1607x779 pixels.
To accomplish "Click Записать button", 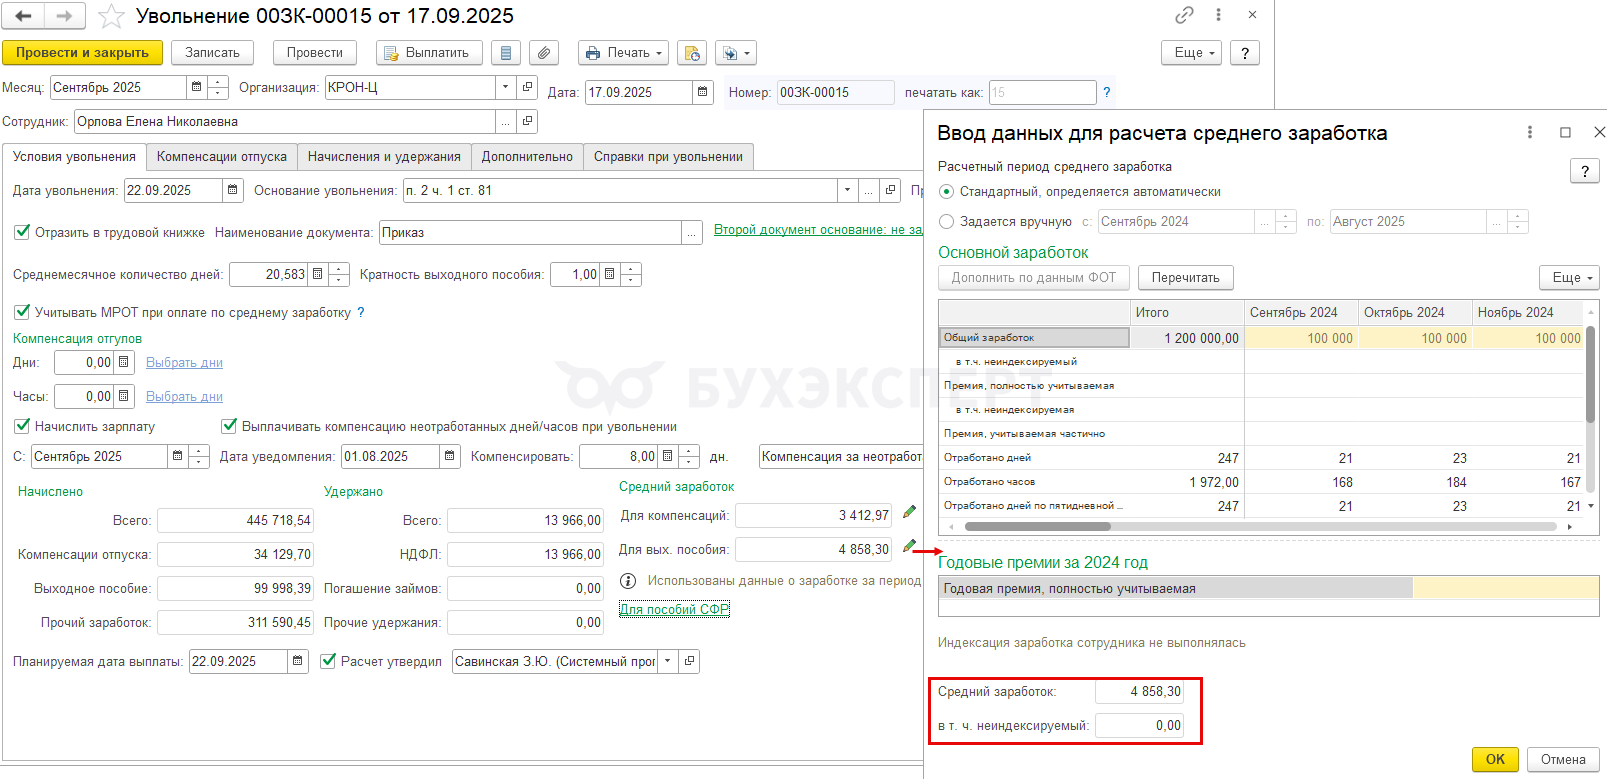I will pyautogui.click(x=212, y=53).
